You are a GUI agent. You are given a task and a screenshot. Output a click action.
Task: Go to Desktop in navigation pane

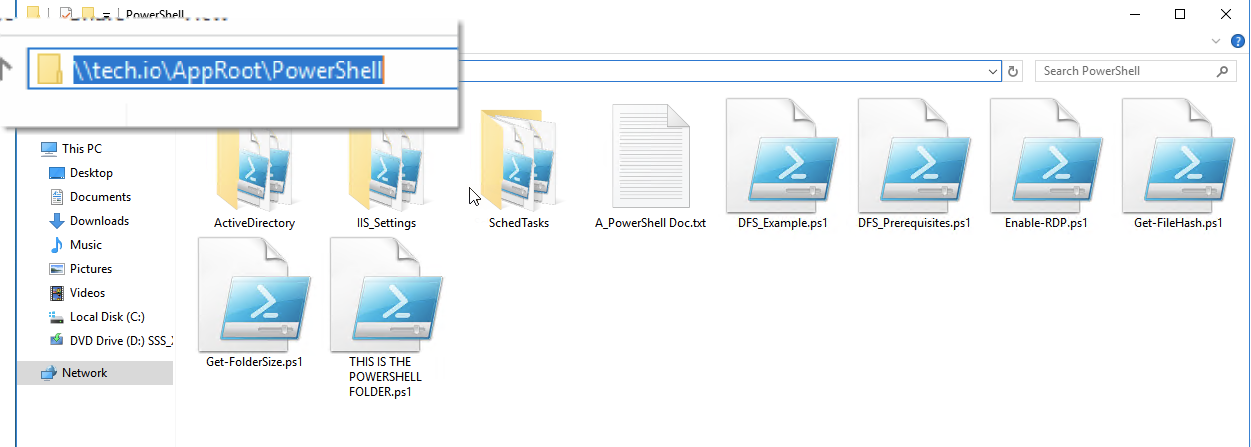pyautogui.click(x=91, y=173)
